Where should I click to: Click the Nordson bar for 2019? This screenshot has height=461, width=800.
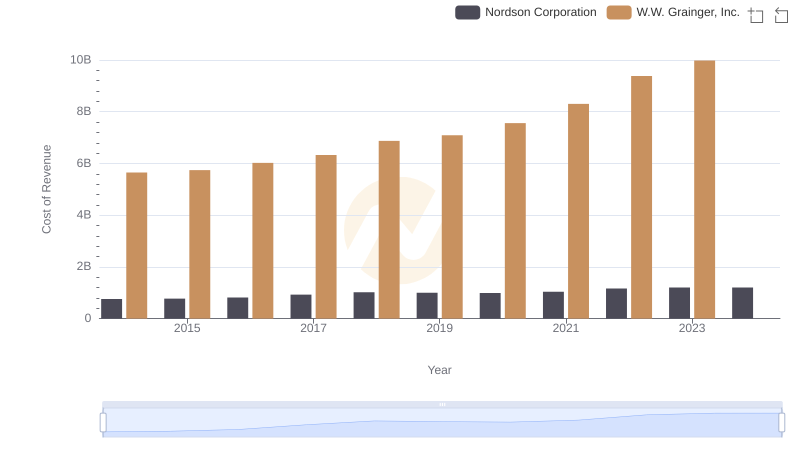click(x=427, y=305)
